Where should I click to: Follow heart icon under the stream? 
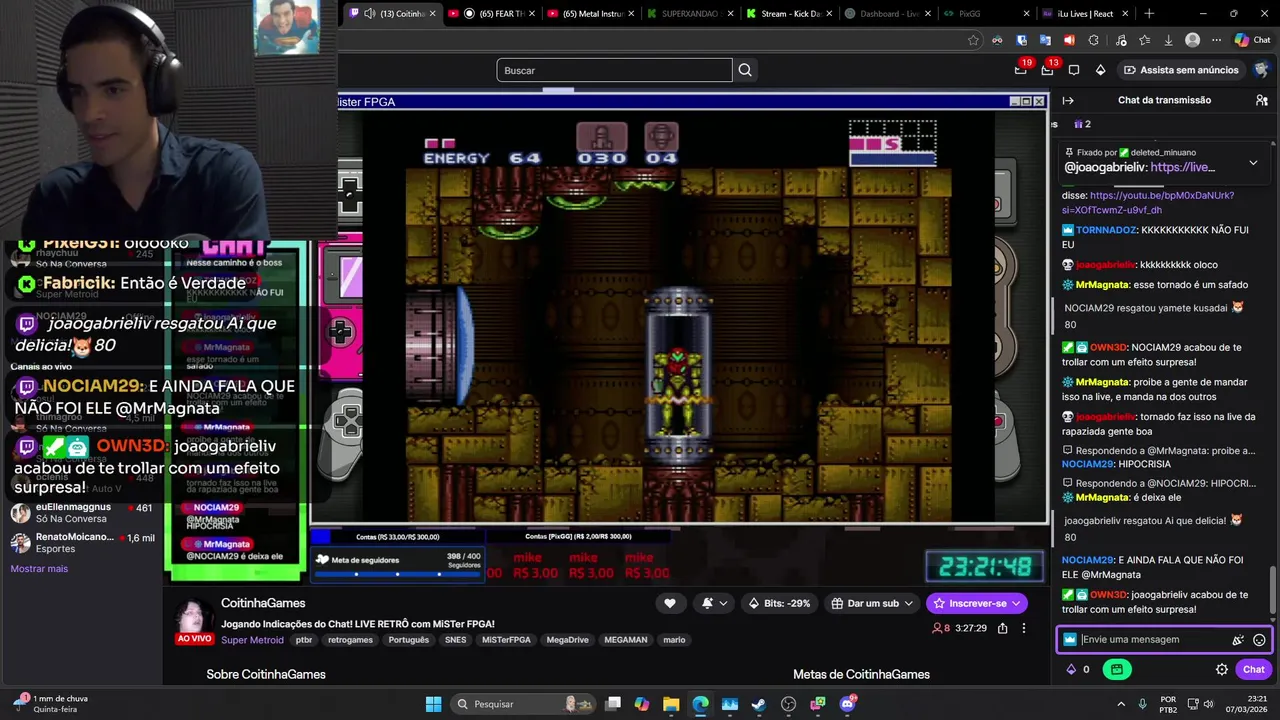(x=670, y=603)
